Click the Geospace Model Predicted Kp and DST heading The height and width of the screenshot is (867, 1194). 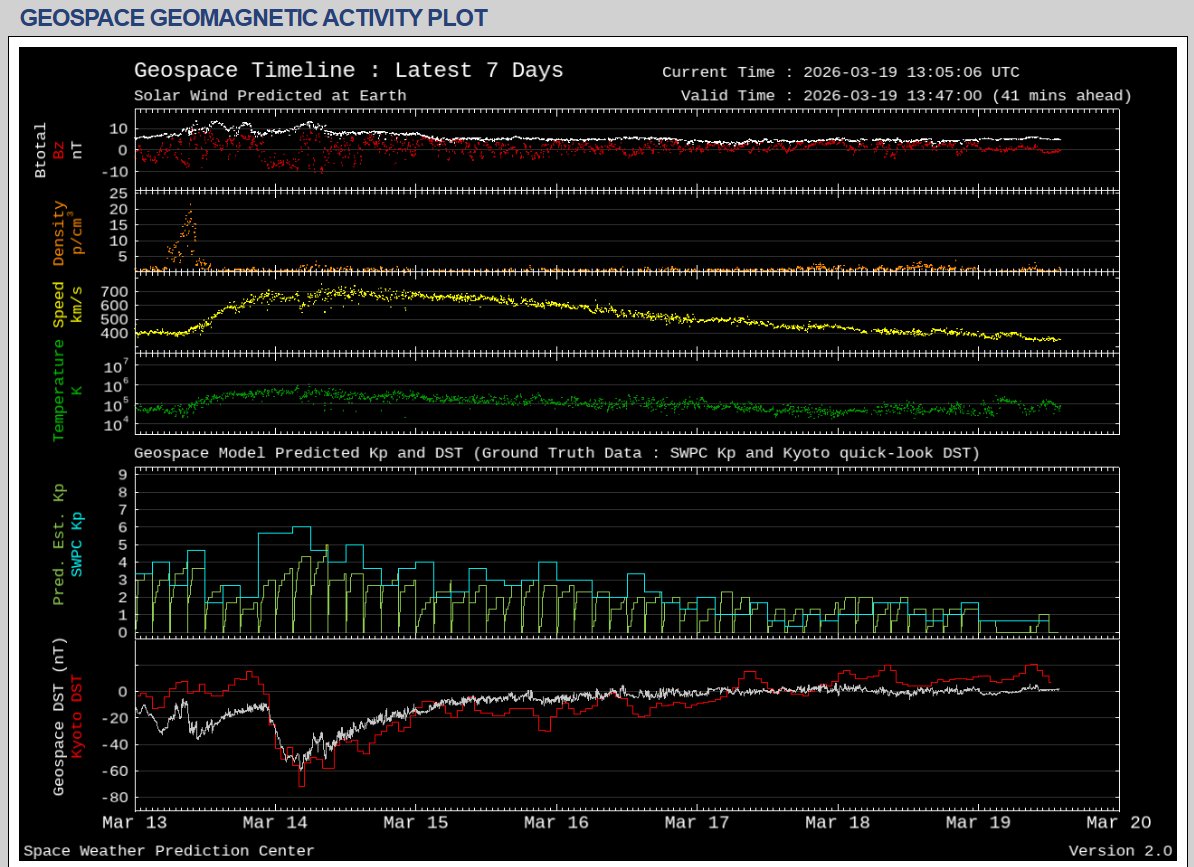click(556, 453)
